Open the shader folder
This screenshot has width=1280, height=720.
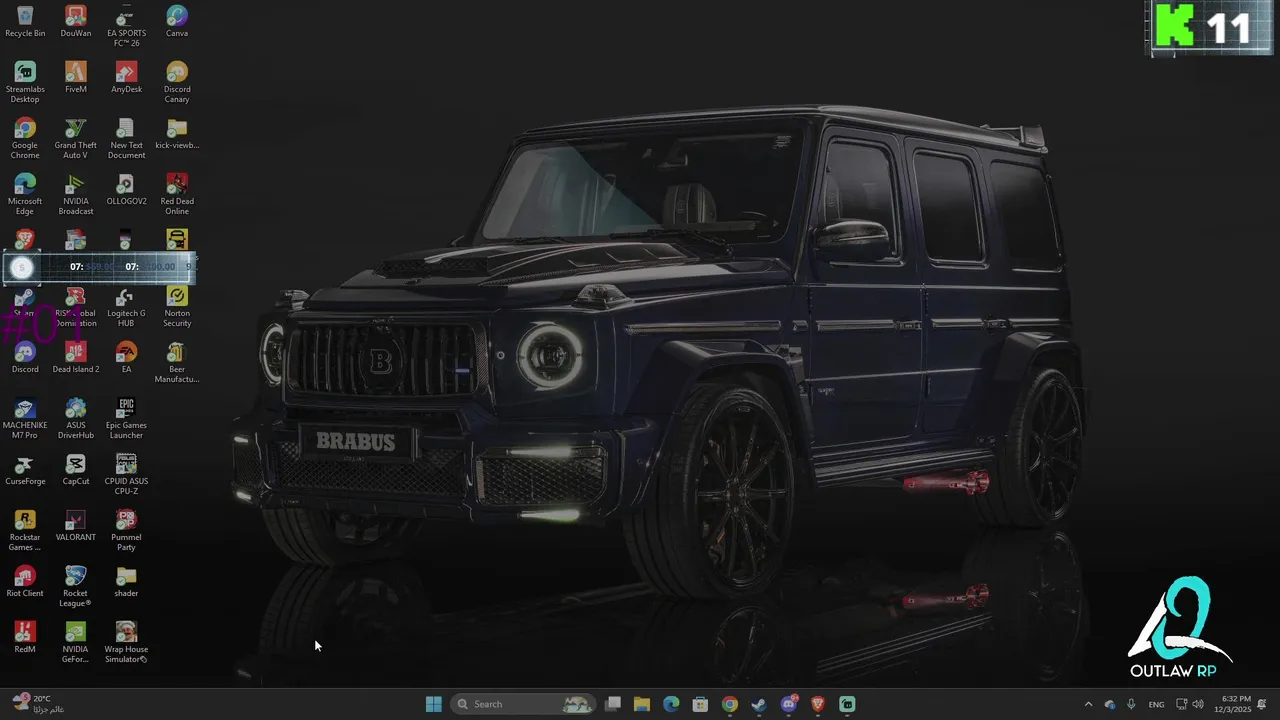coord(126,582)
